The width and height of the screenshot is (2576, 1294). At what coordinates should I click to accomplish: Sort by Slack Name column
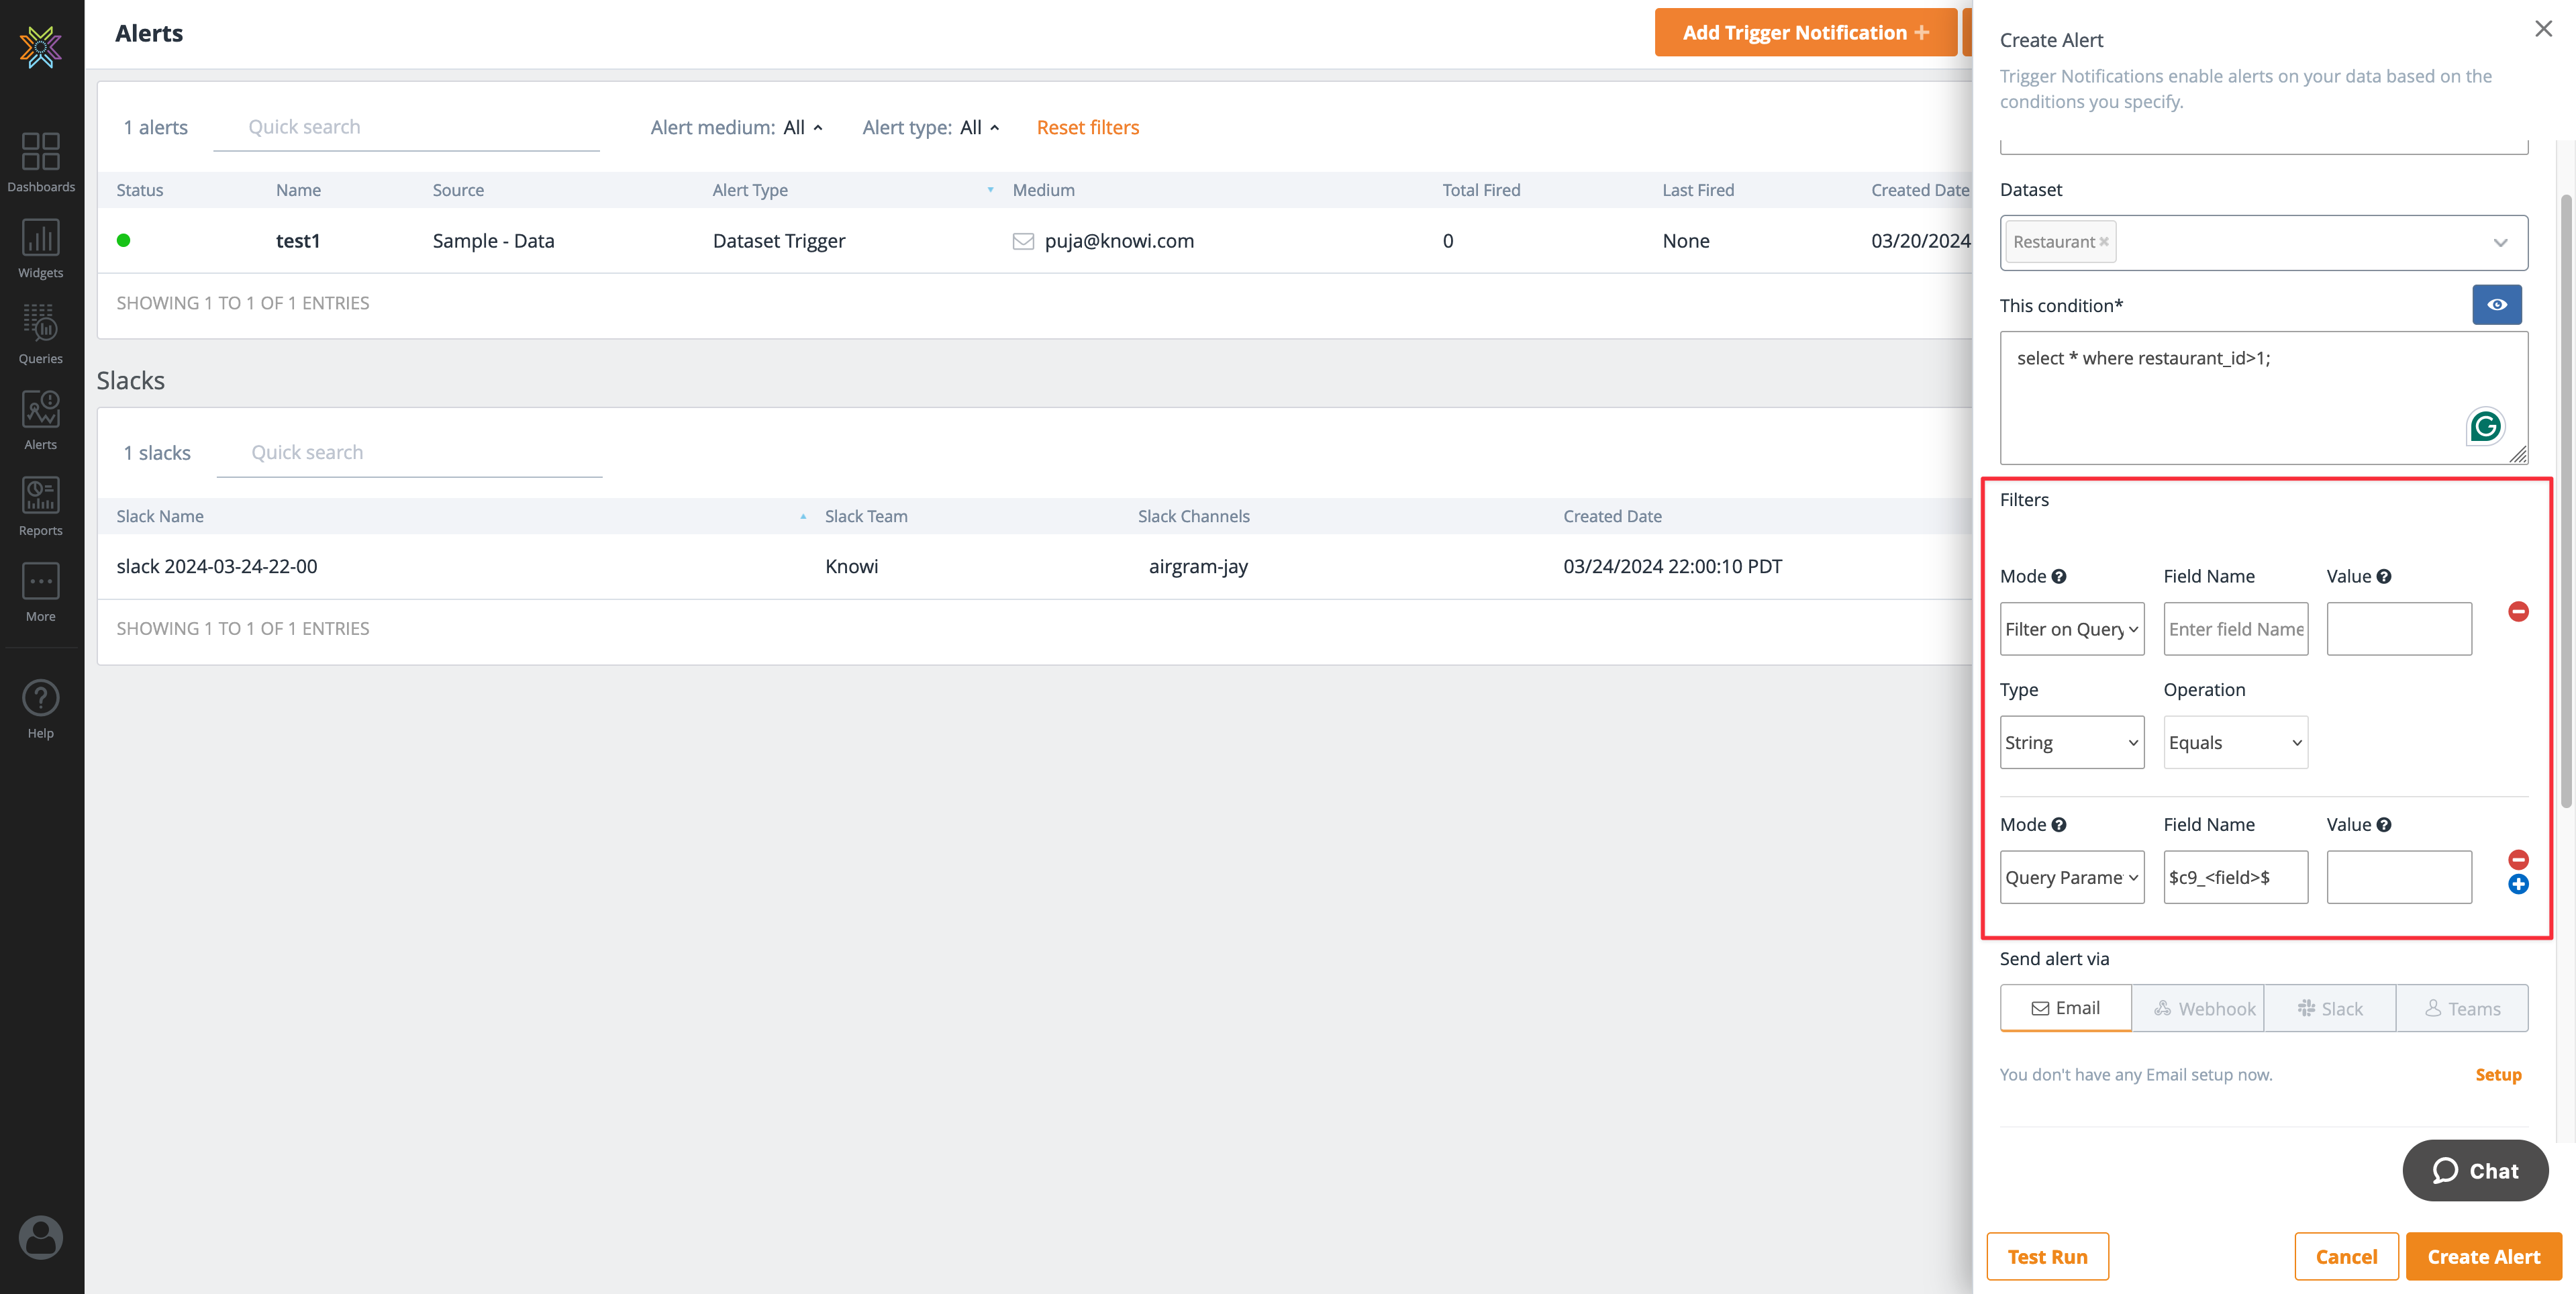point(160,516)
